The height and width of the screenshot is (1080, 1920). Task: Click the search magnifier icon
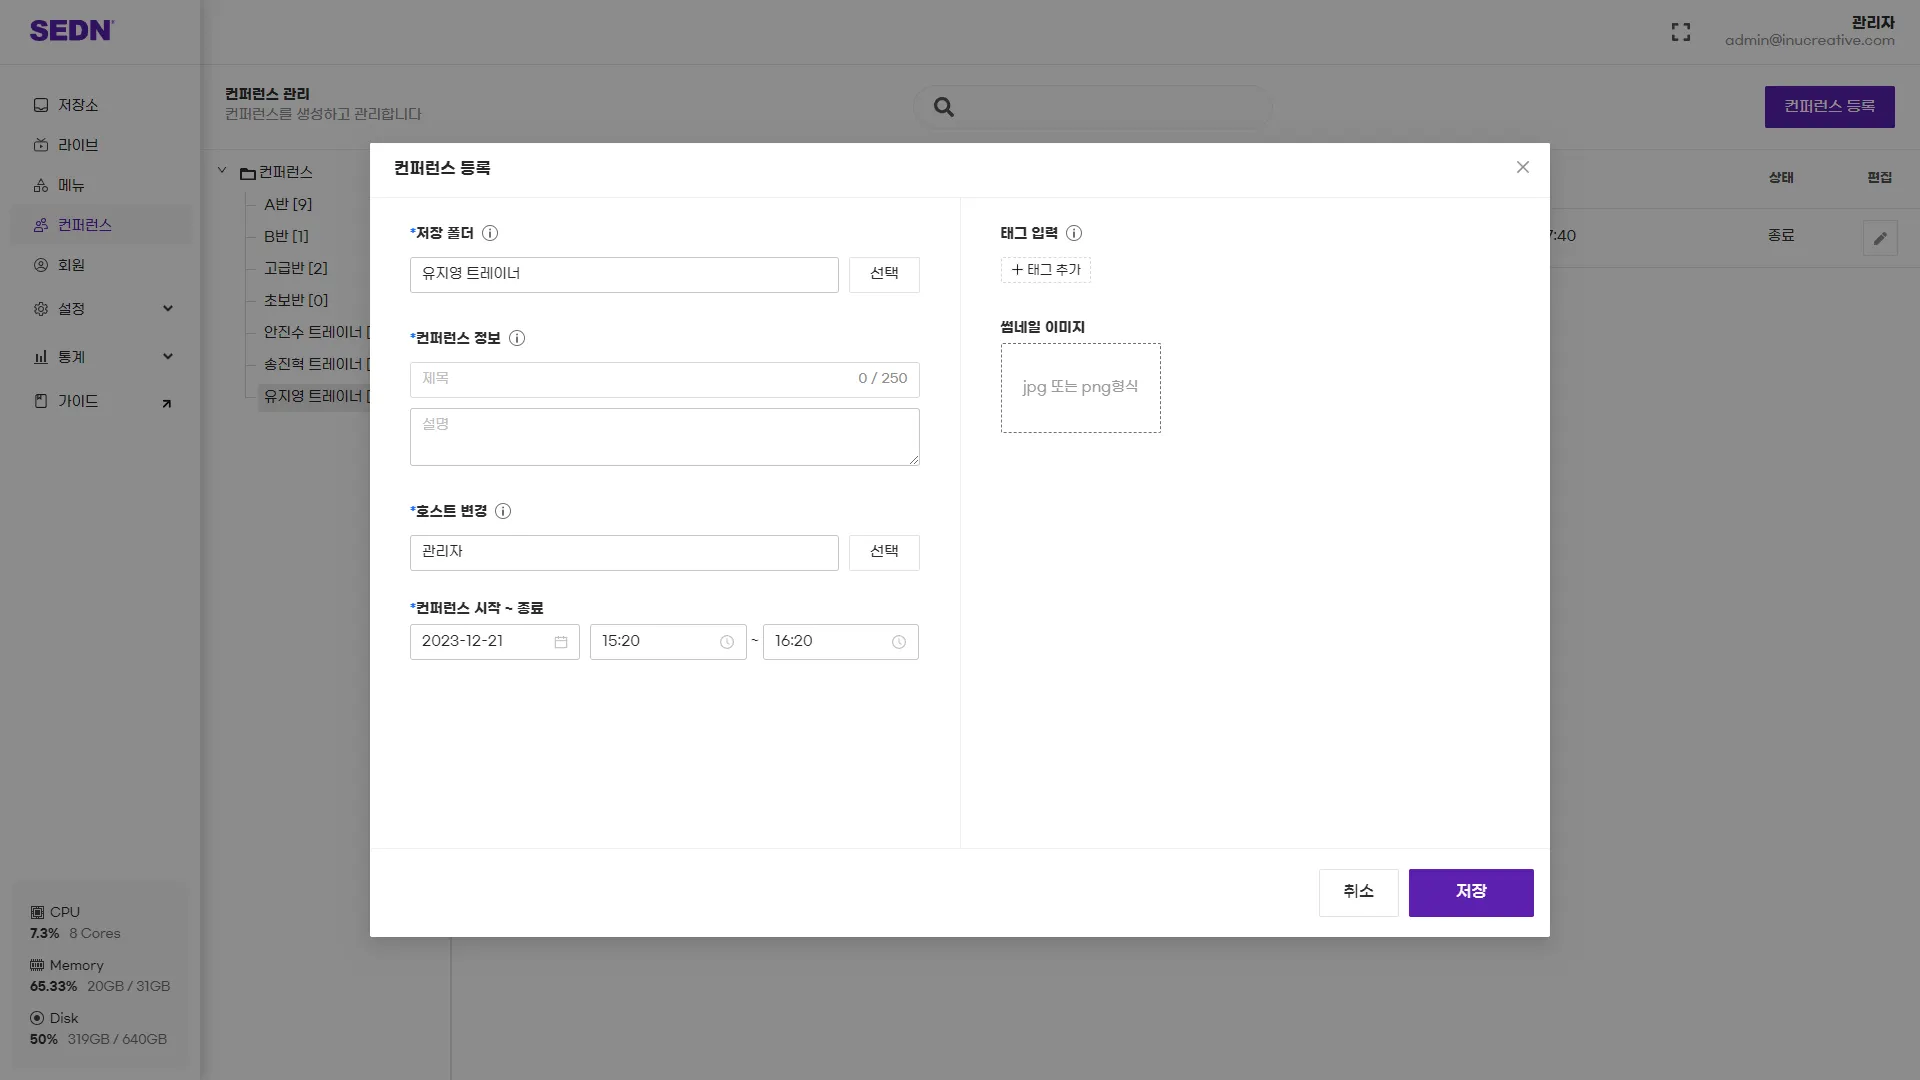coord(944,107)
